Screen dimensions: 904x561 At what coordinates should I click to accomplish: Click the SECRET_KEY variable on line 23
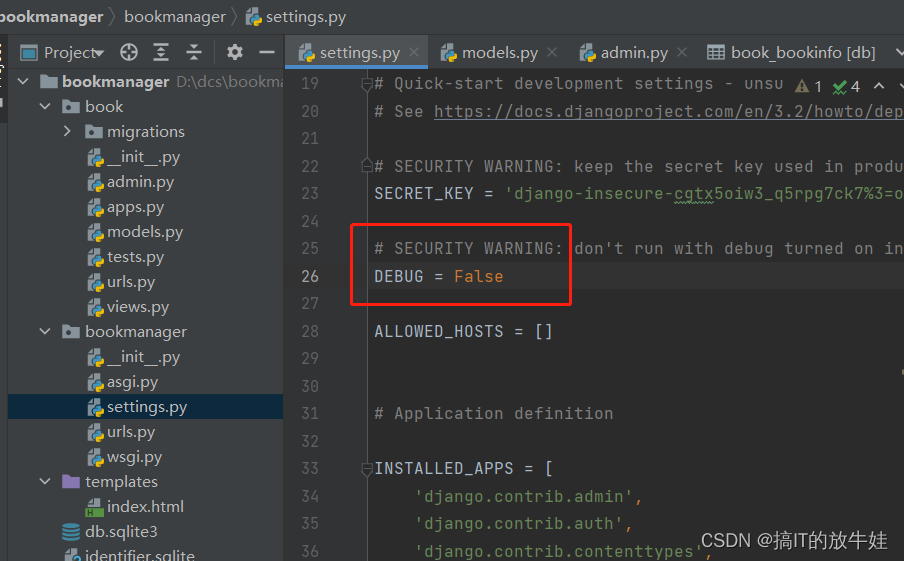424,193
